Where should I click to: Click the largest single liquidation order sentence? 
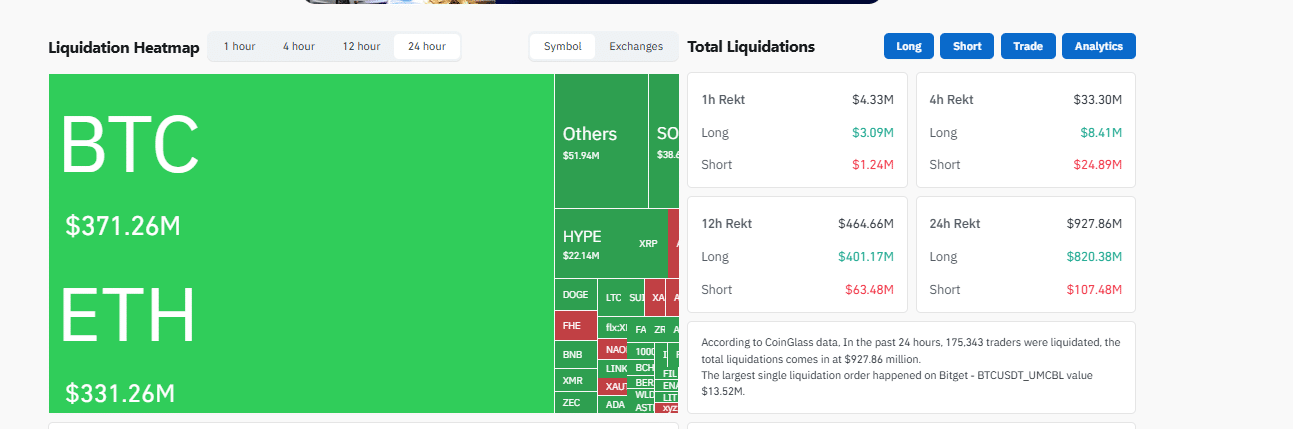pyautogui.click(x=897, y=383)
